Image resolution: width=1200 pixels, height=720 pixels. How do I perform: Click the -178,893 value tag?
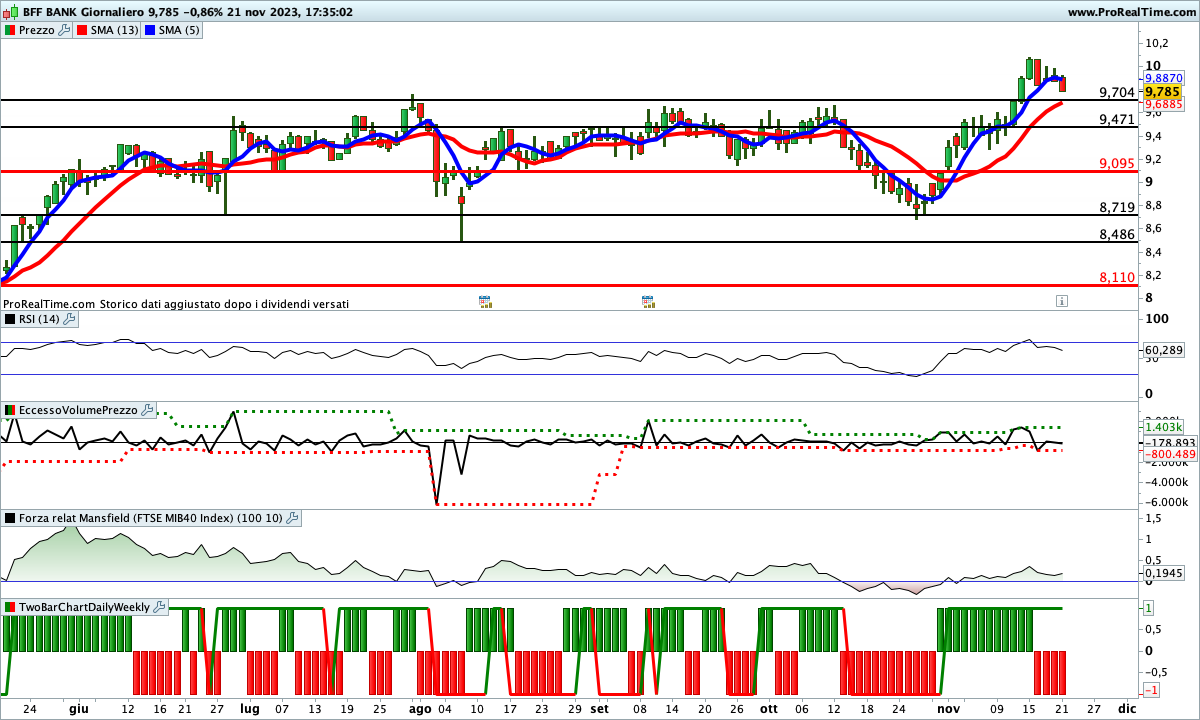point(1169,442)
